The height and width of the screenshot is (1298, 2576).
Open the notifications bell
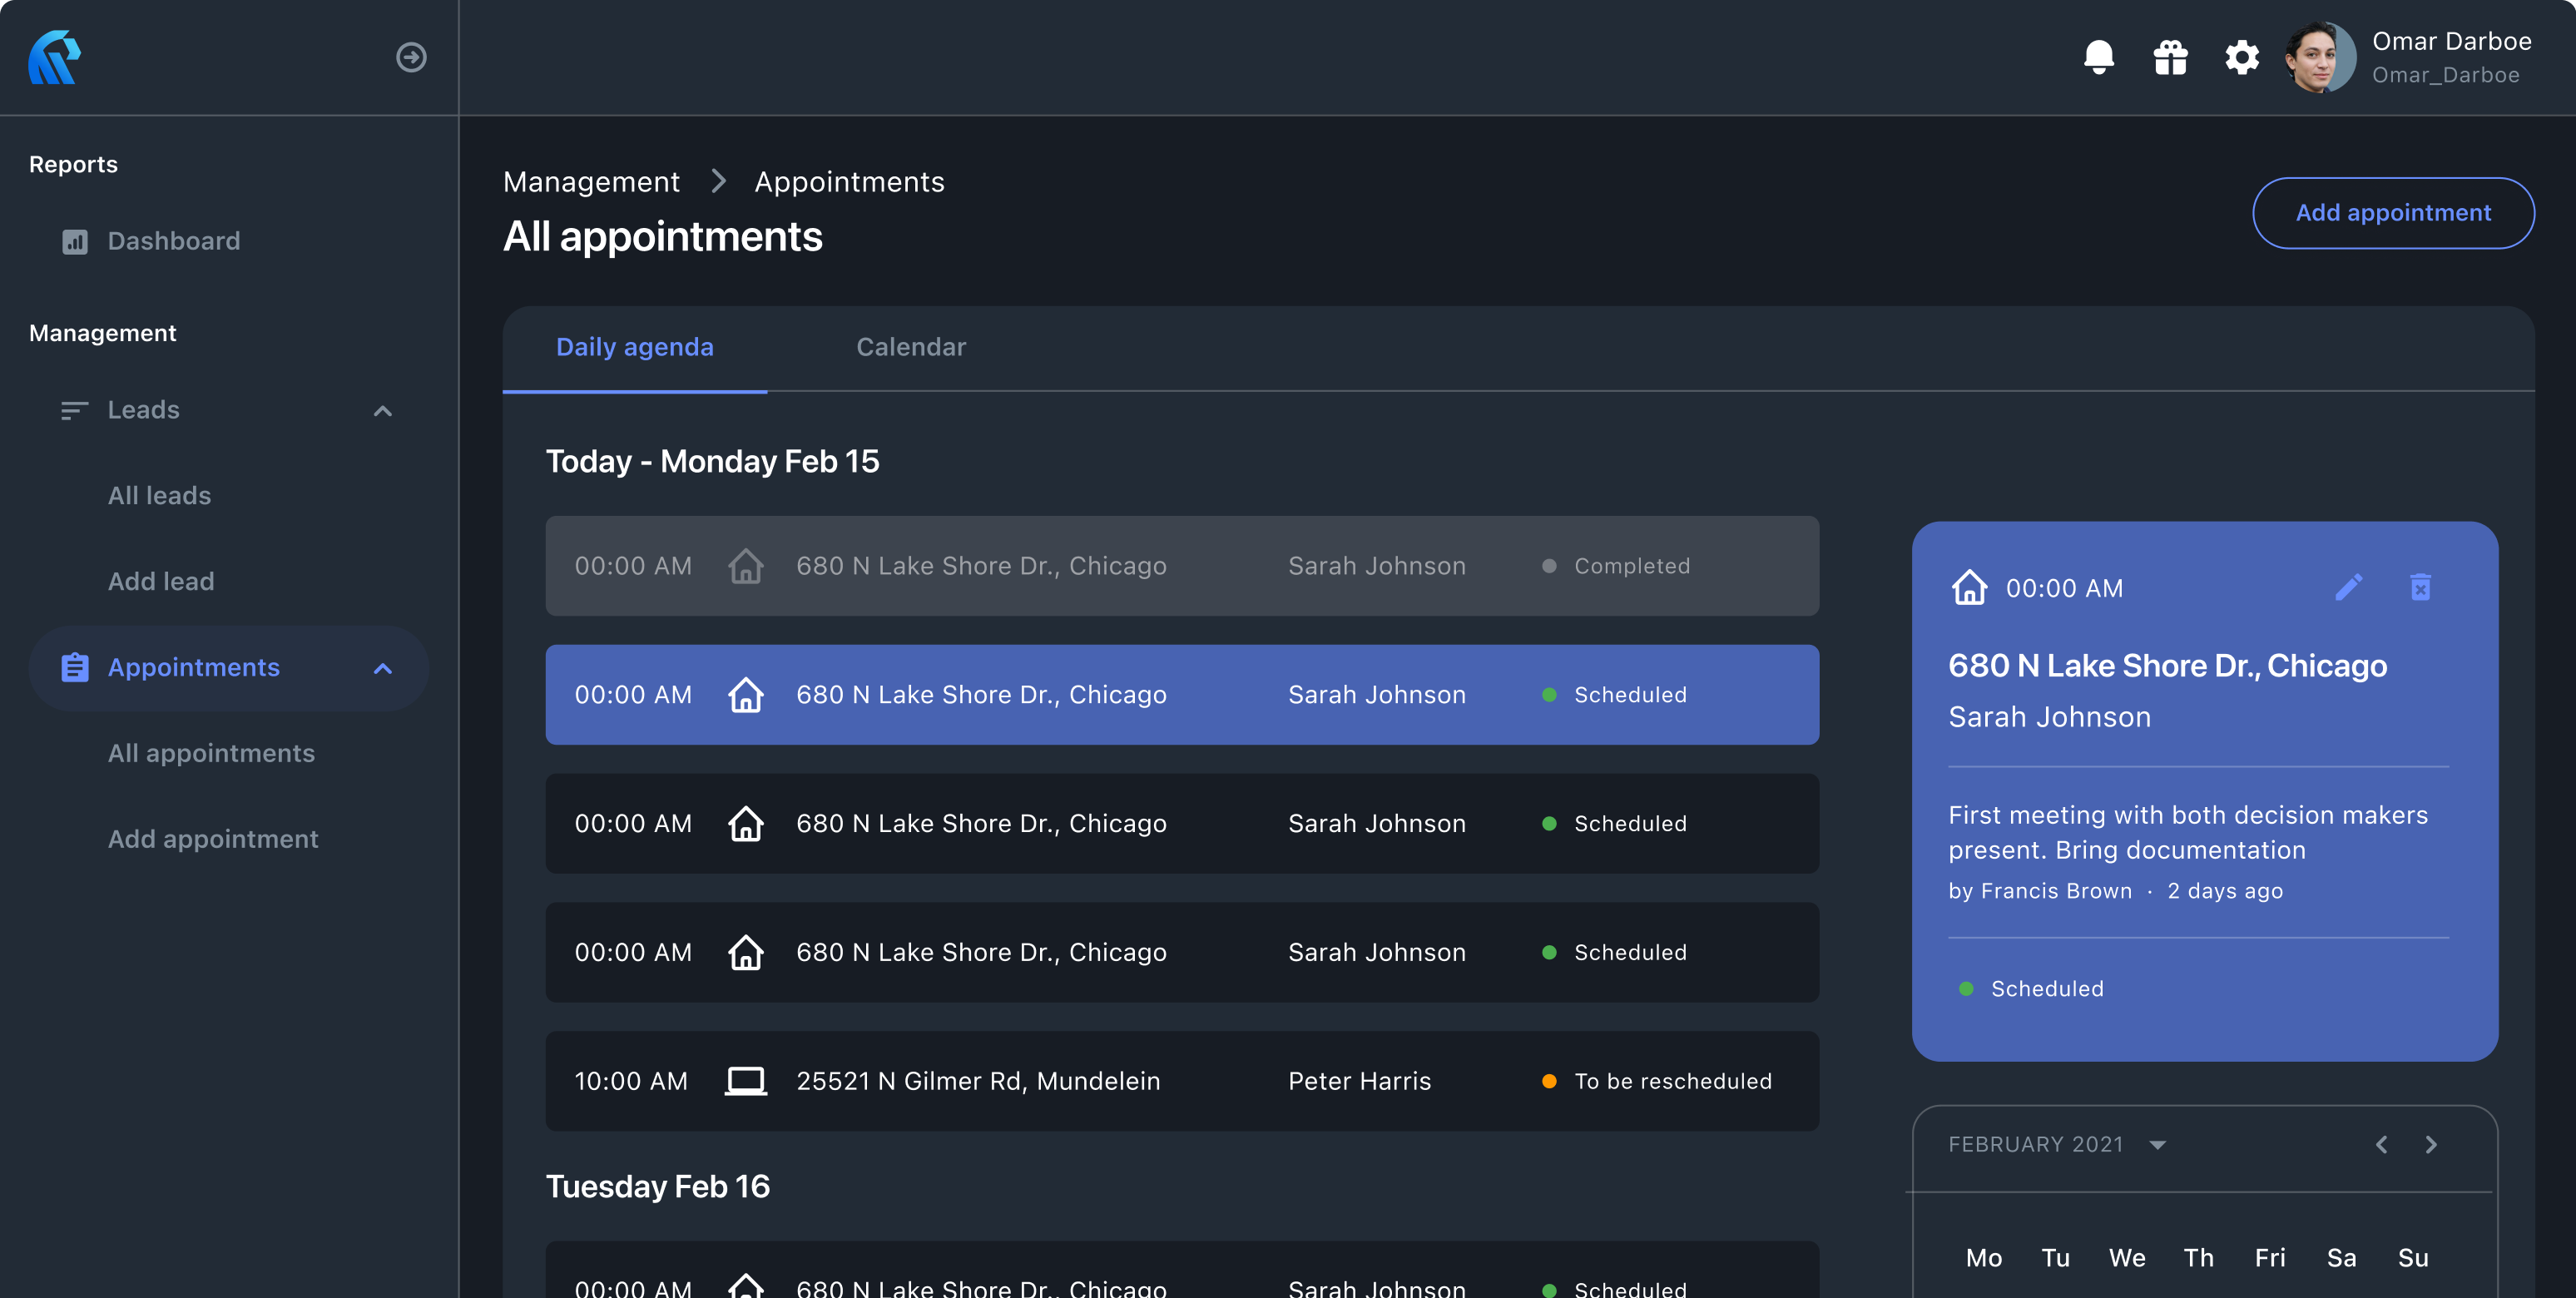pos(2098,57)
